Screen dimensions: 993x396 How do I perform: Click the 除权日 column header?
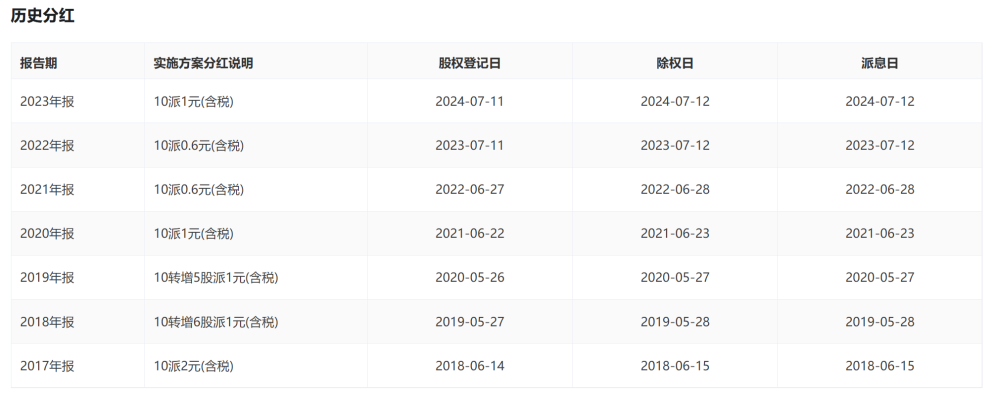click(675, 63)
